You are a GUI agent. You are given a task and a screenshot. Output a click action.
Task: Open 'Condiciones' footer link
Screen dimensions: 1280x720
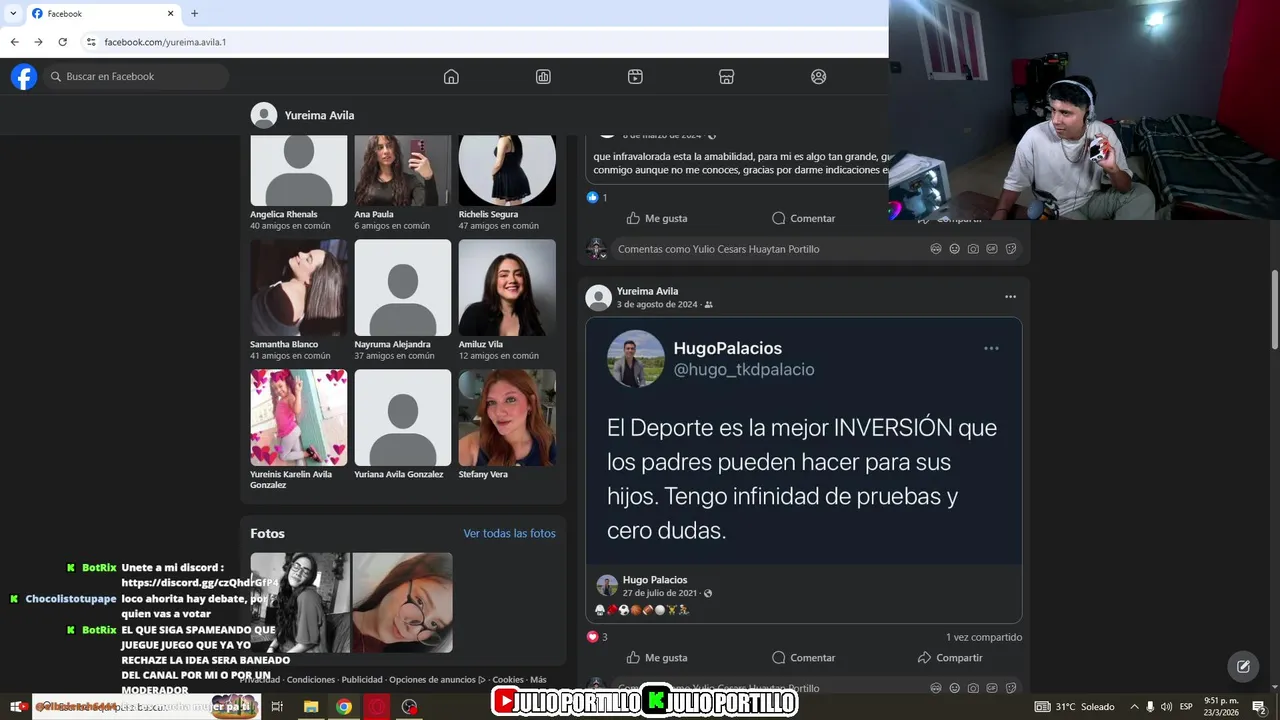pyautogui.click(x=311, y=680)
